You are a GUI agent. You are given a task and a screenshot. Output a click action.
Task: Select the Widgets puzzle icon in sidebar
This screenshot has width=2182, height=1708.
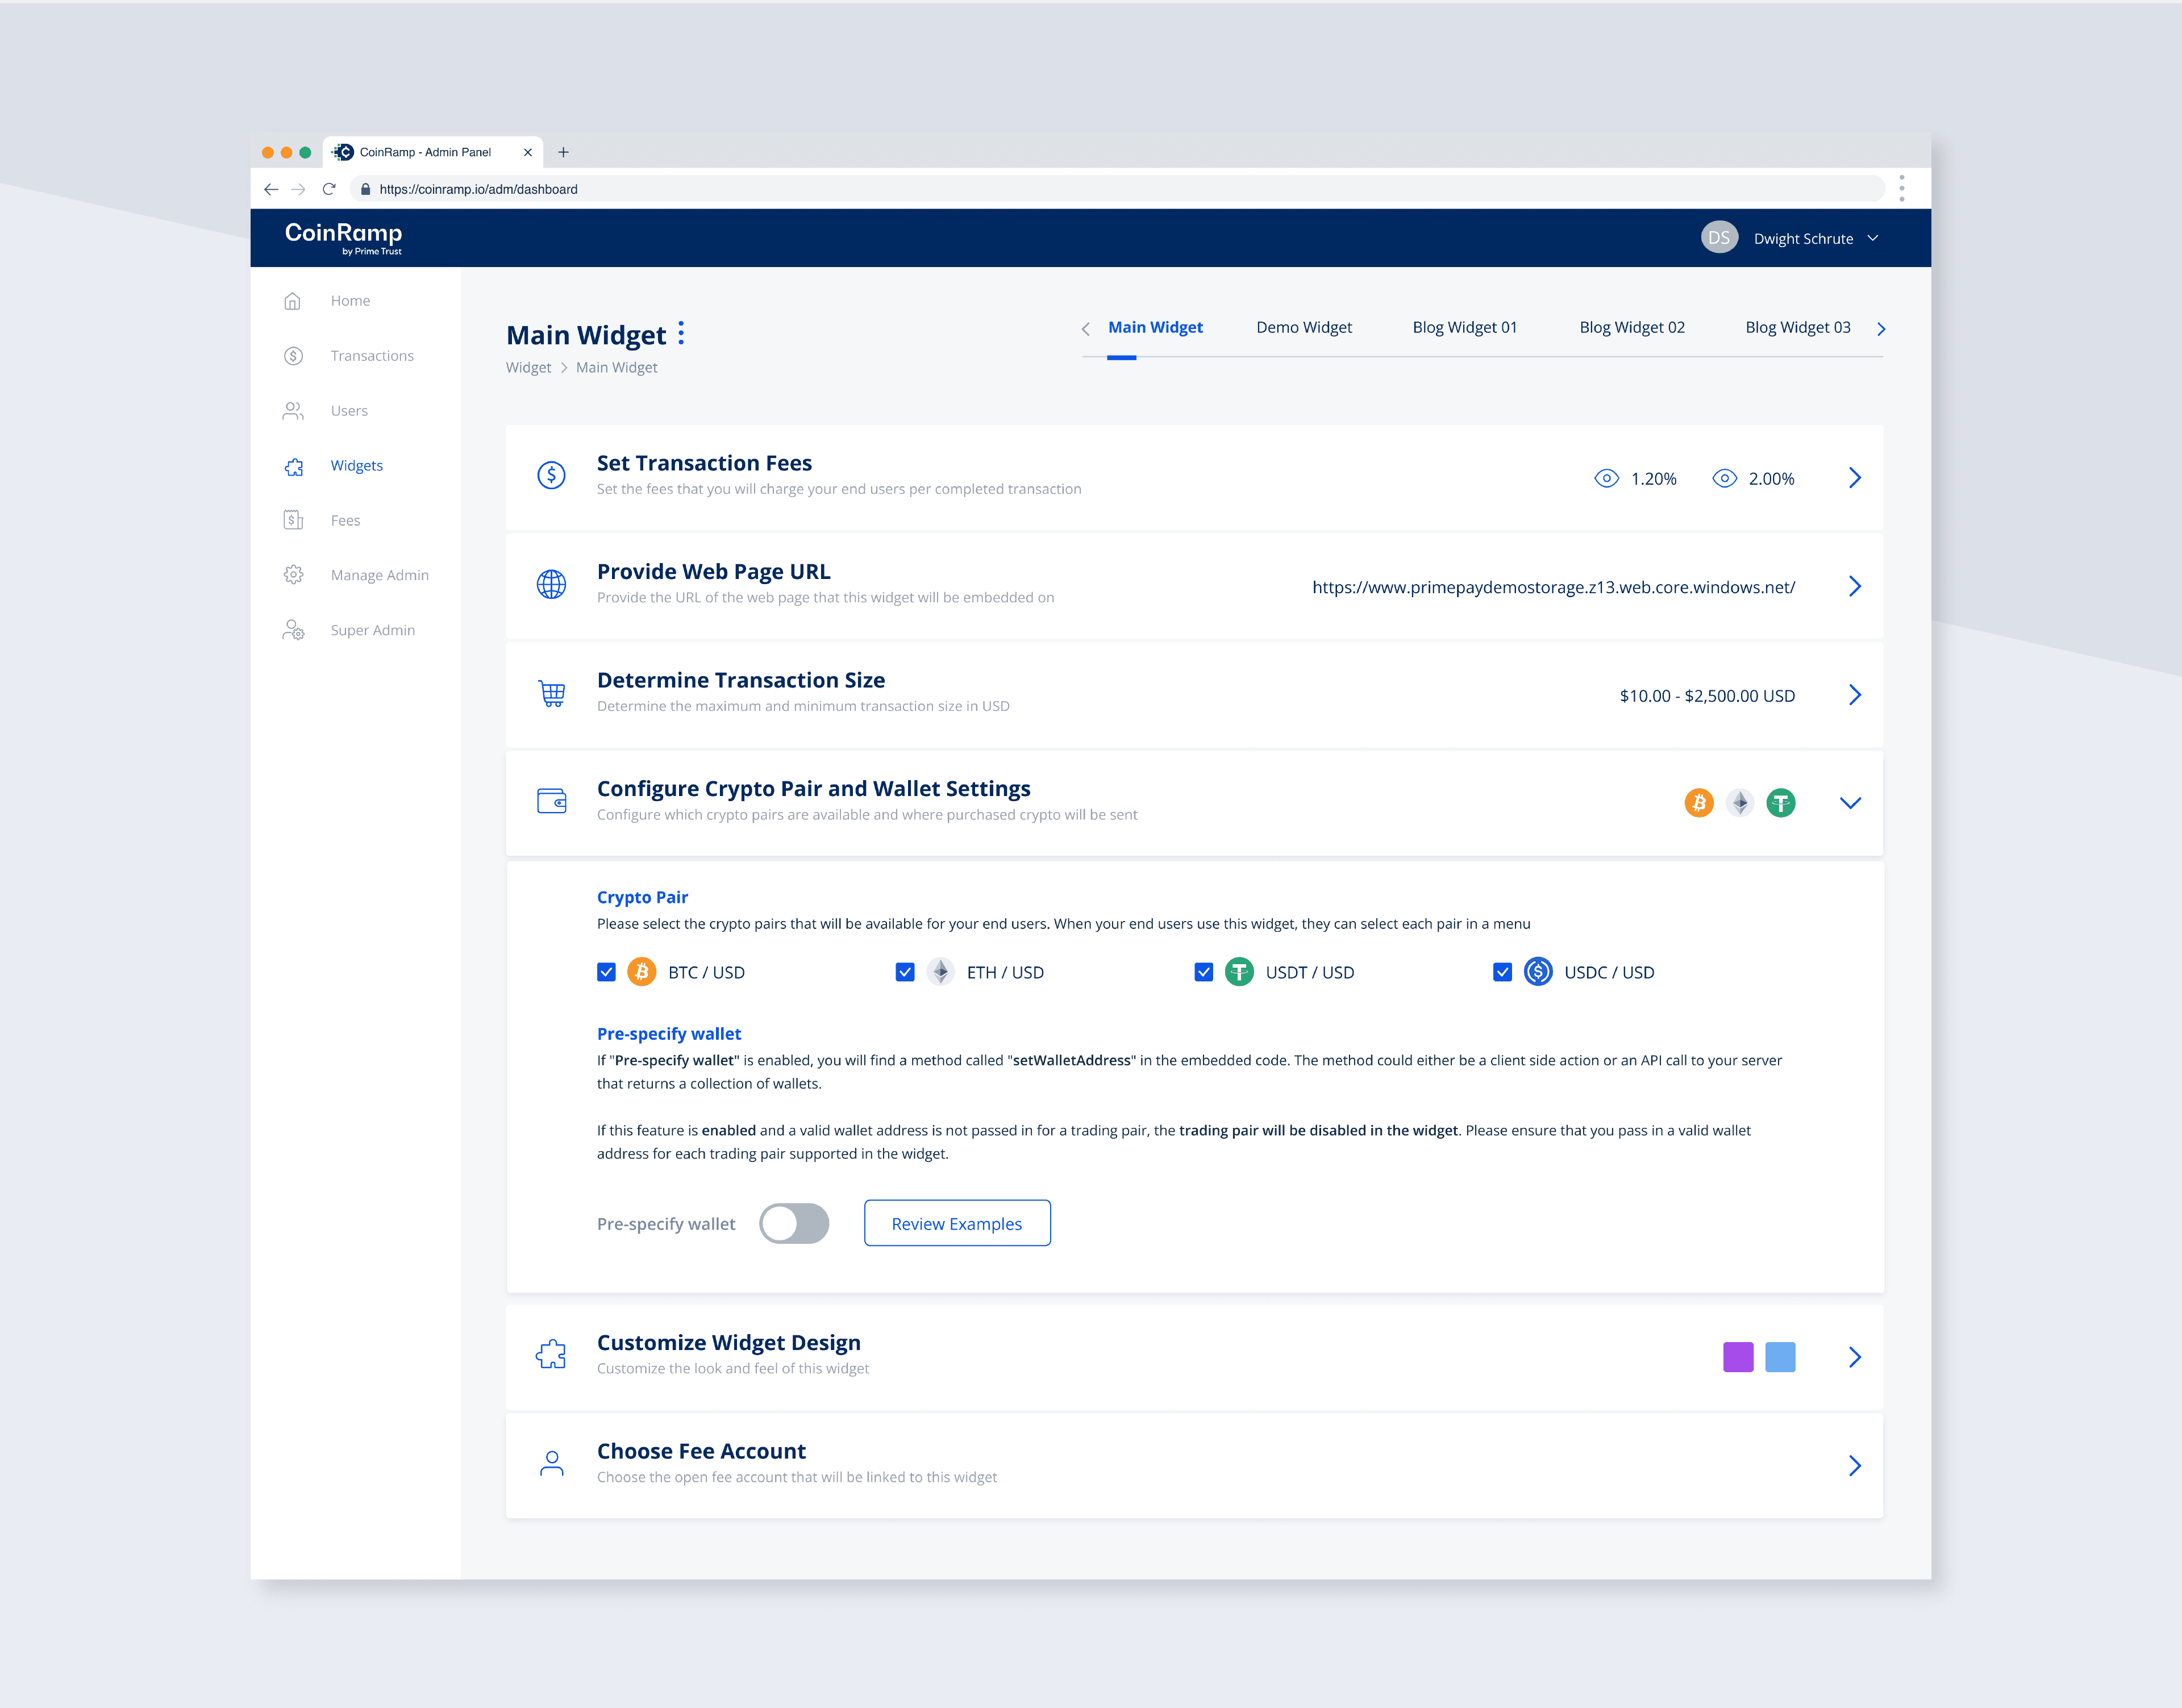293,466
